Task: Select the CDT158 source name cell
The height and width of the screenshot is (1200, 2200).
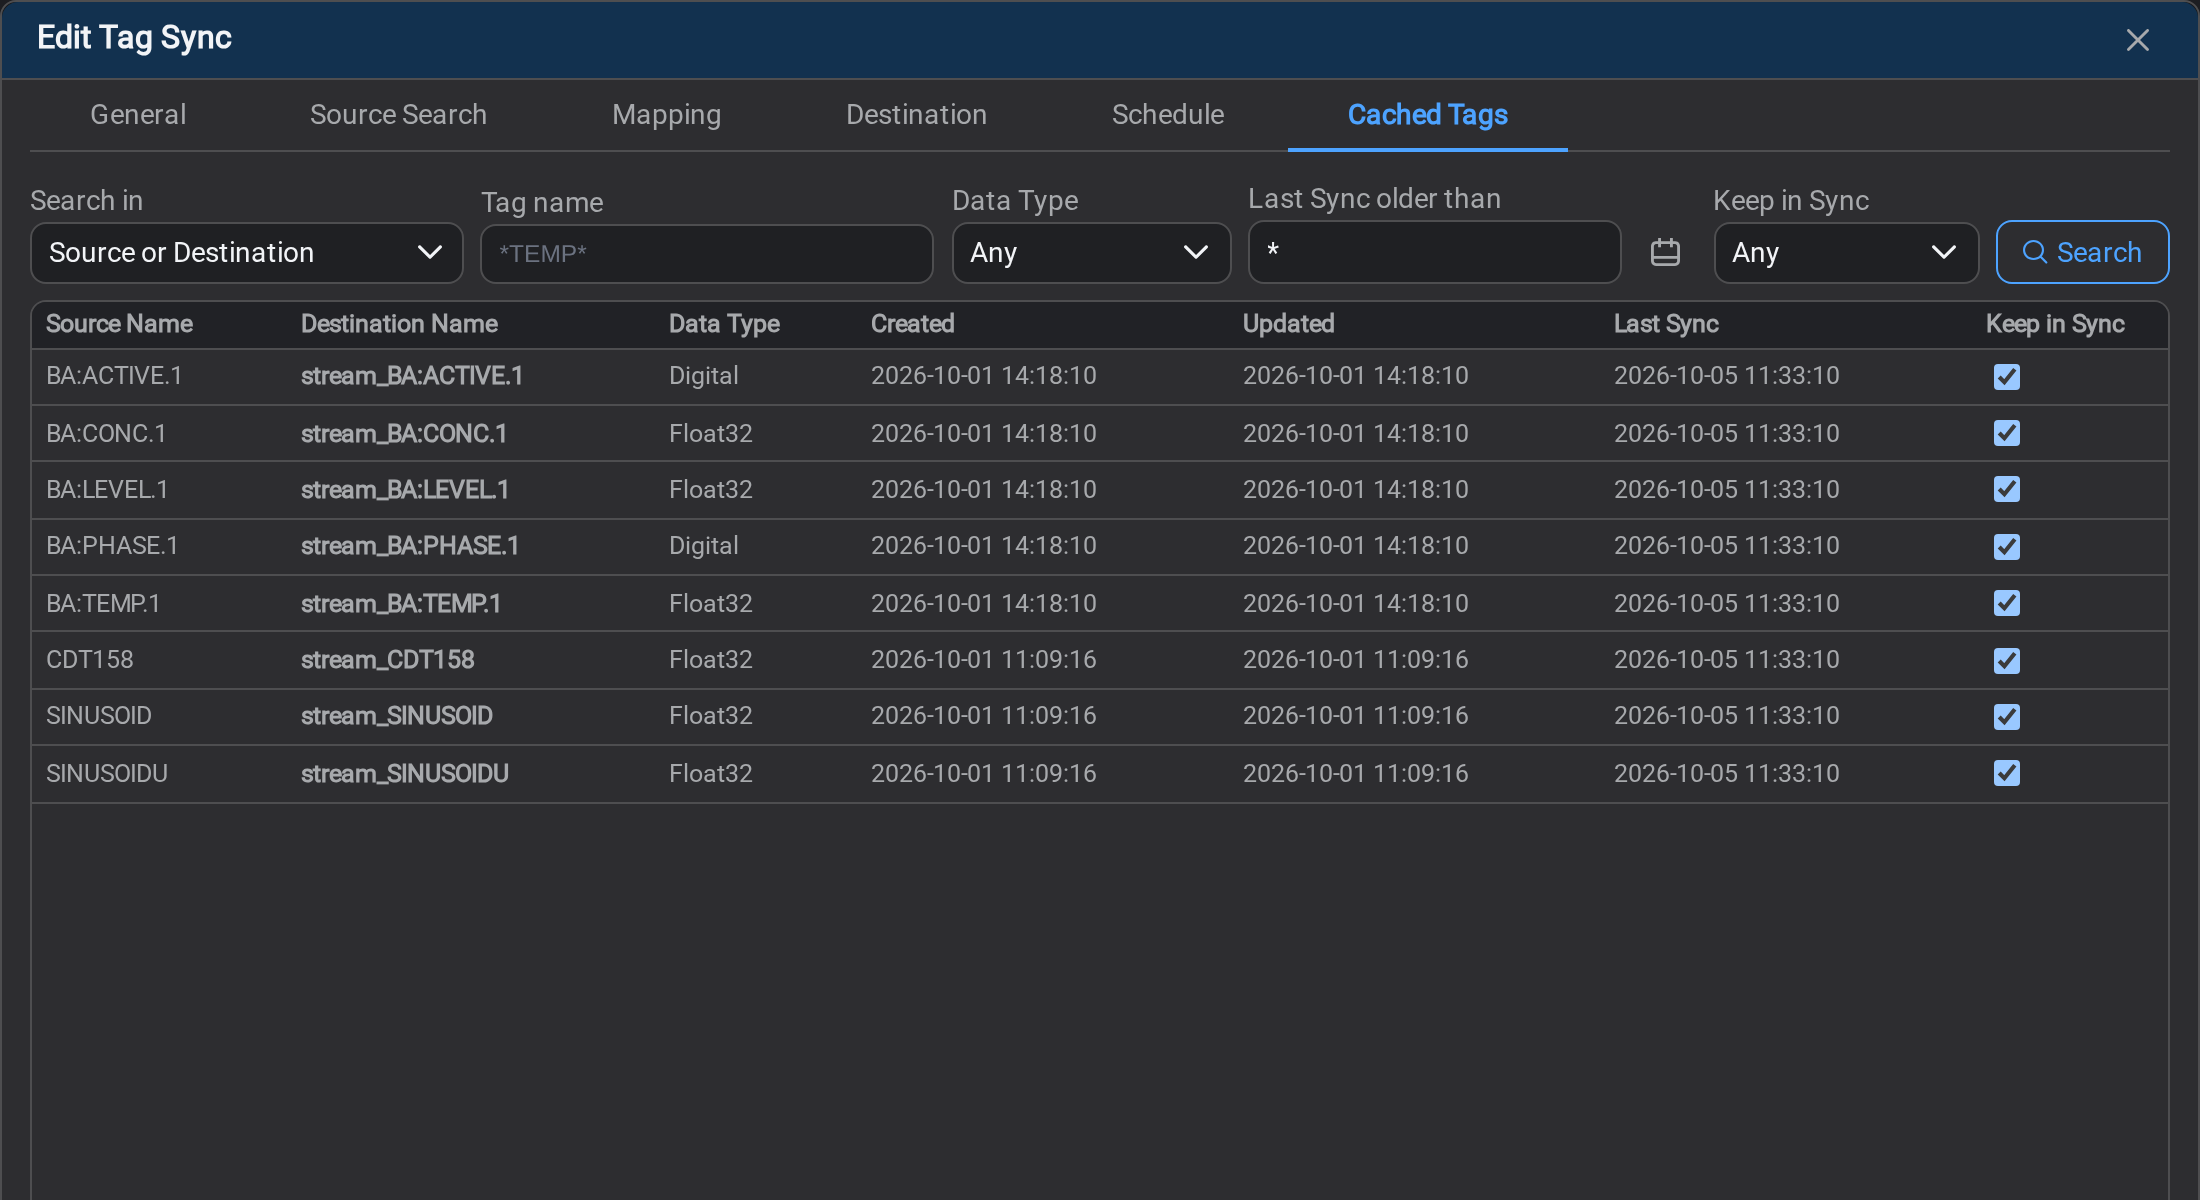Action: [x=89, y=660]
